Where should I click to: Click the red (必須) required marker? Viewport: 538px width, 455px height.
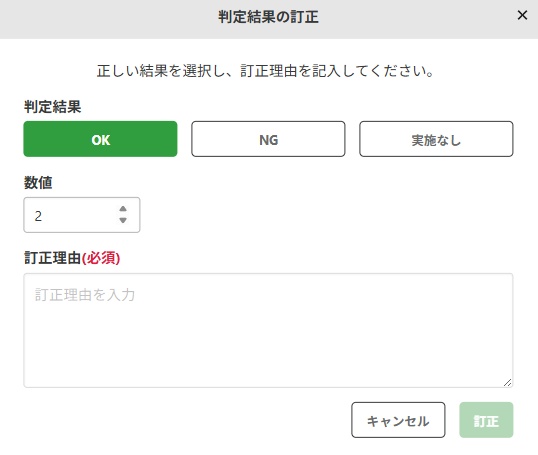pos(101,258)
